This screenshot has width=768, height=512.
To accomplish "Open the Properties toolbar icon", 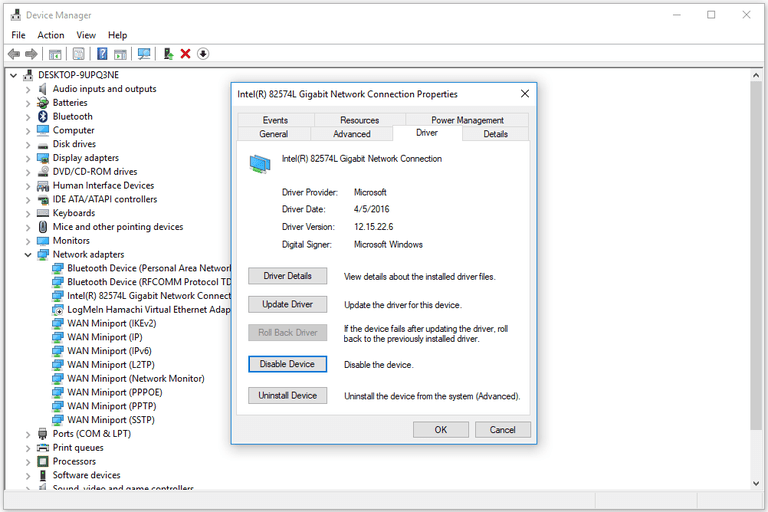I will point(78,54).
